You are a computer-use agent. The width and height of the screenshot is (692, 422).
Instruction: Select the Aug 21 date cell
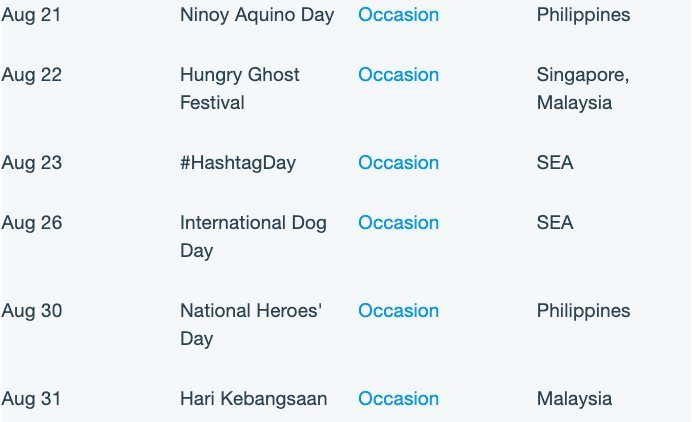(31, 15)
